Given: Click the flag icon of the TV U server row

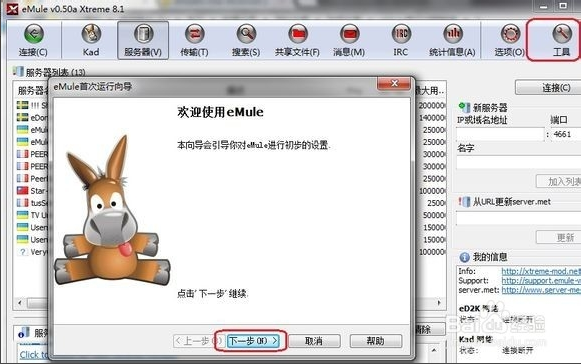Looking at the screenshot, I should [23, 215].
